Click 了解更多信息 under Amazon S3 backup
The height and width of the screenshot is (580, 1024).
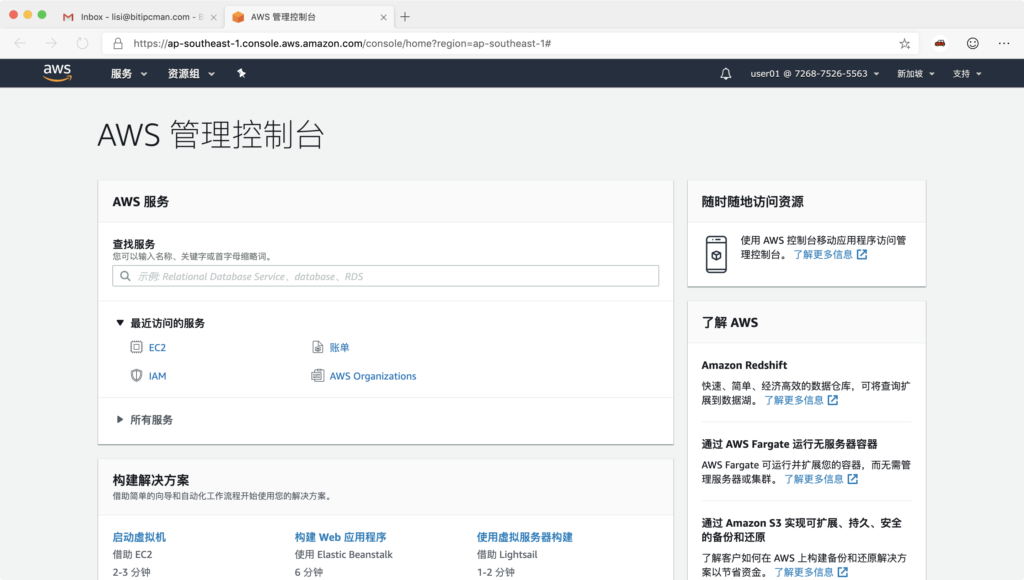tap(804, 572)
